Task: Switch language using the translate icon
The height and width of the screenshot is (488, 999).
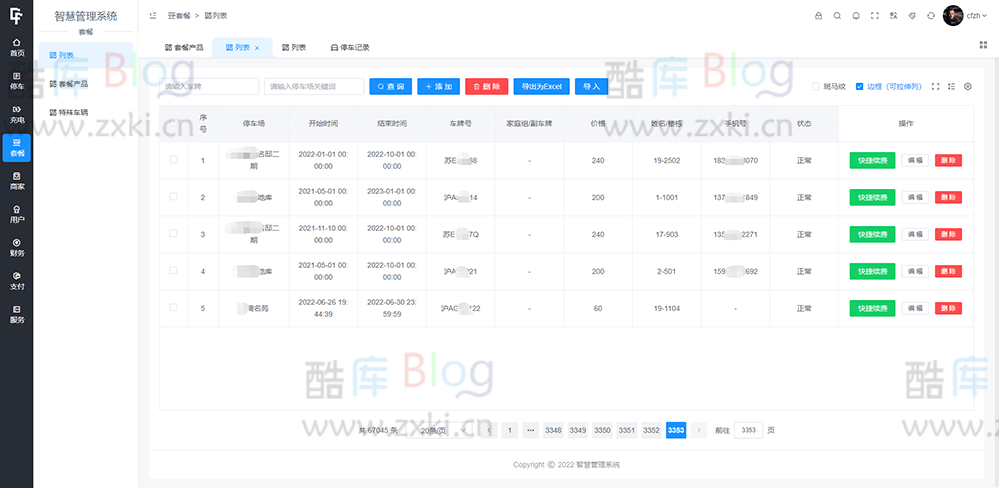Action: click(x=893, y=16)
